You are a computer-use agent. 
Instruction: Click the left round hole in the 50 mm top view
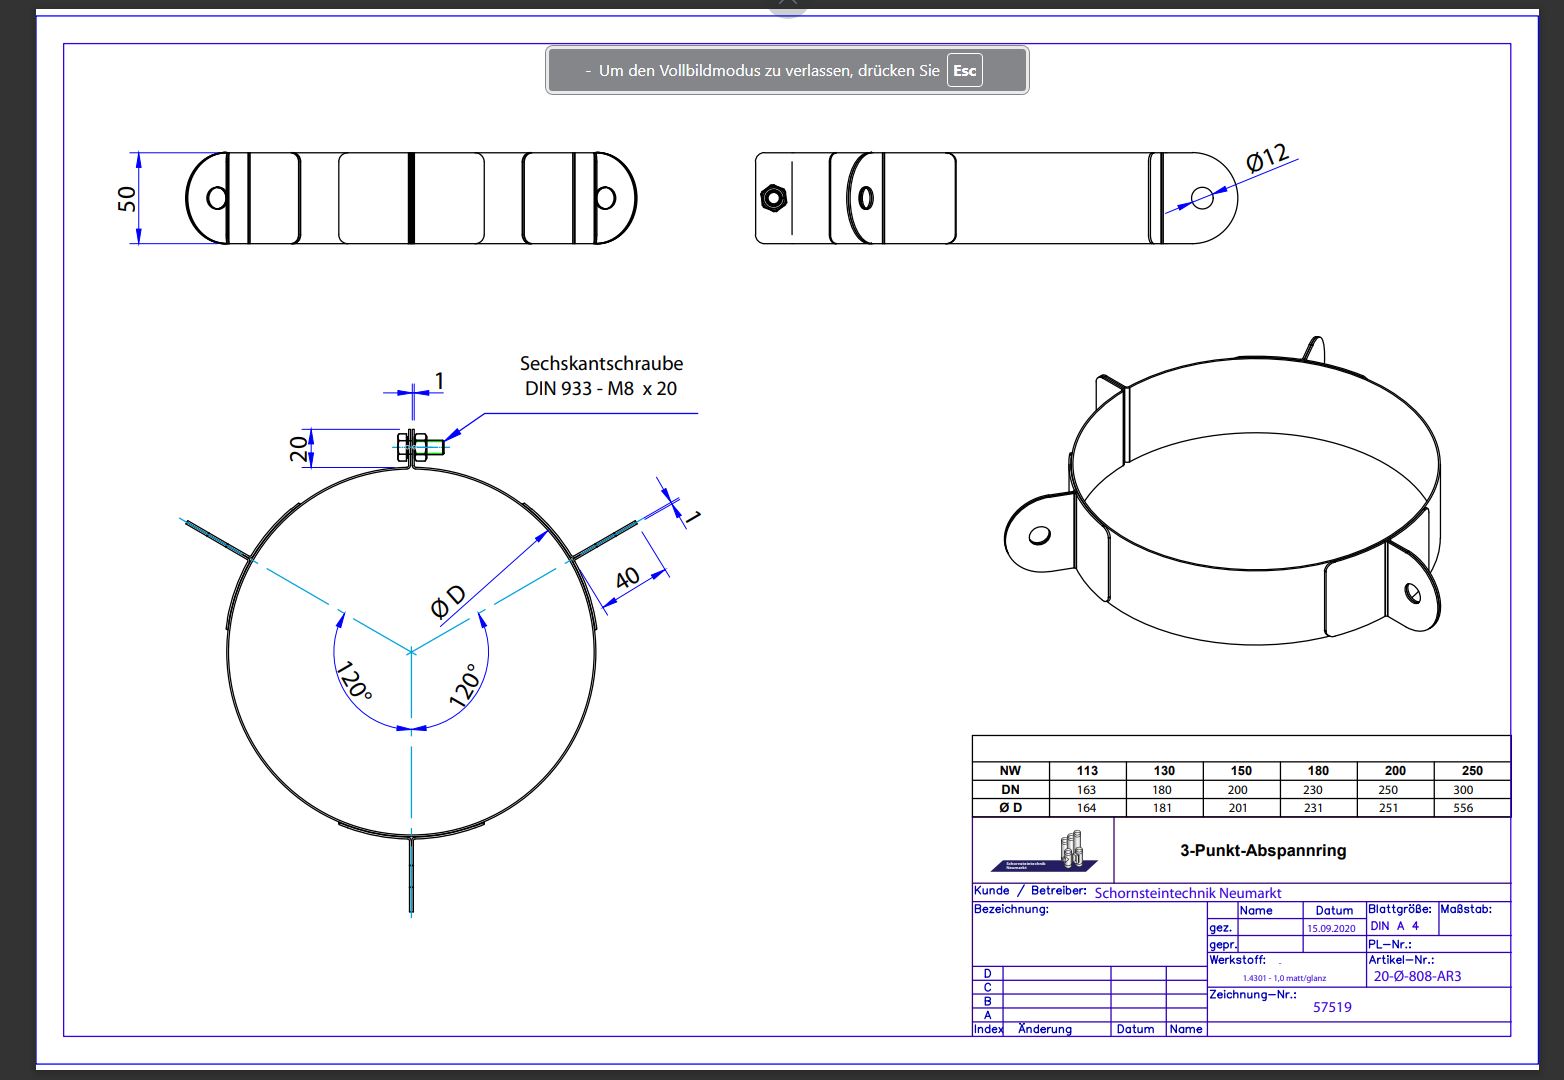click(x=216, y=197)
